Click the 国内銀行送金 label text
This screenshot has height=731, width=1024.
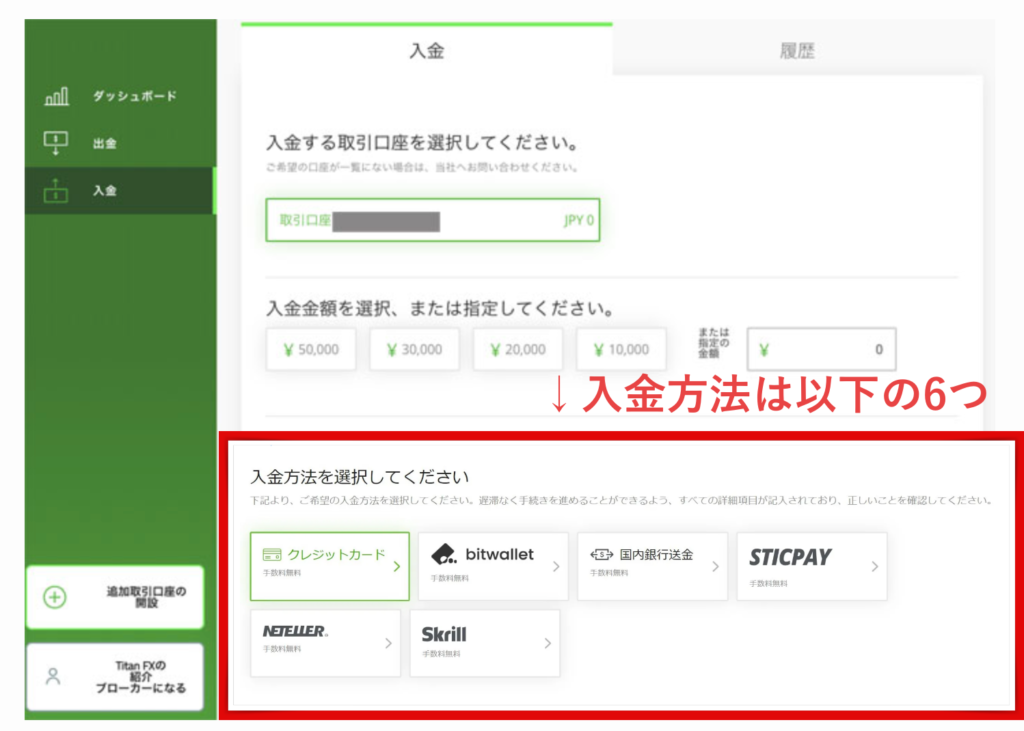pyautogui.click(x=656, y=555)
